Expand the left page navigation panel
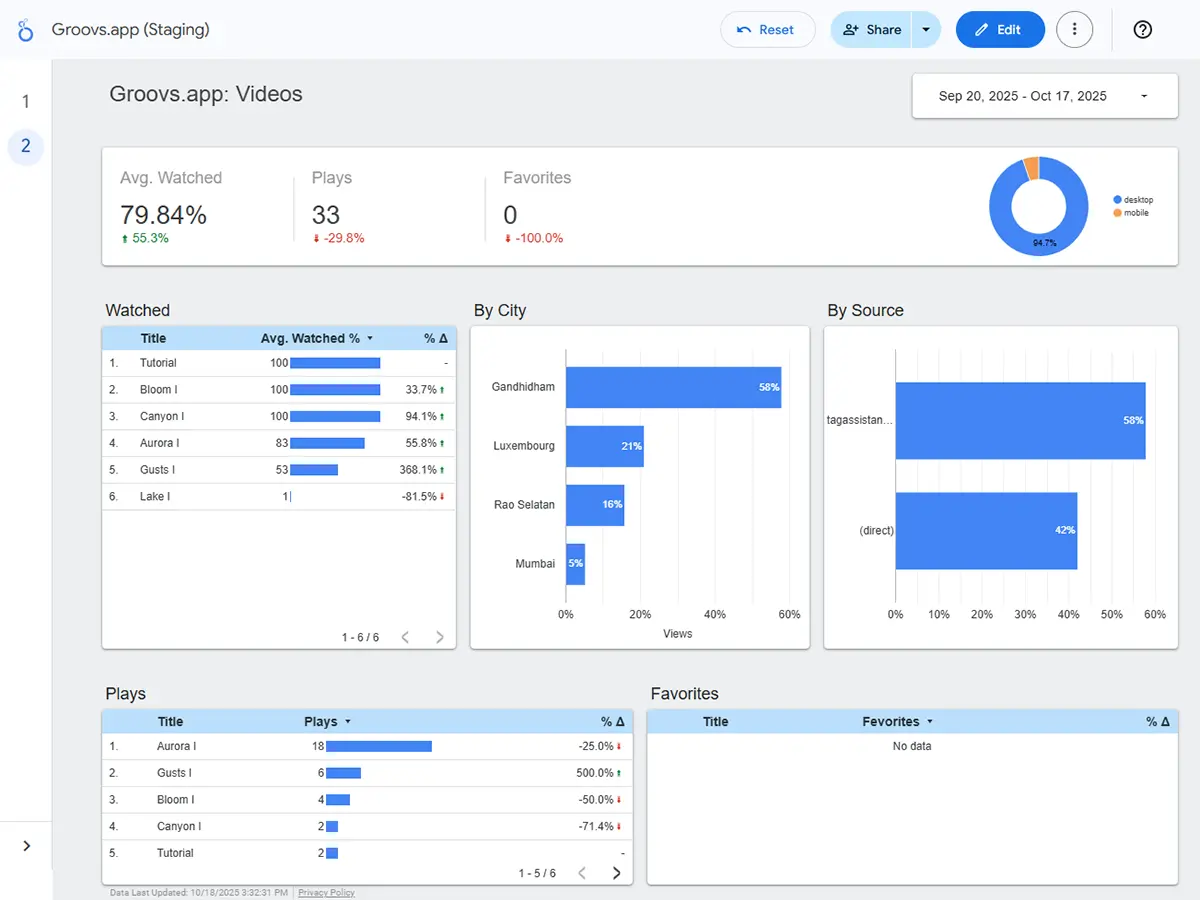 [26, 846]
